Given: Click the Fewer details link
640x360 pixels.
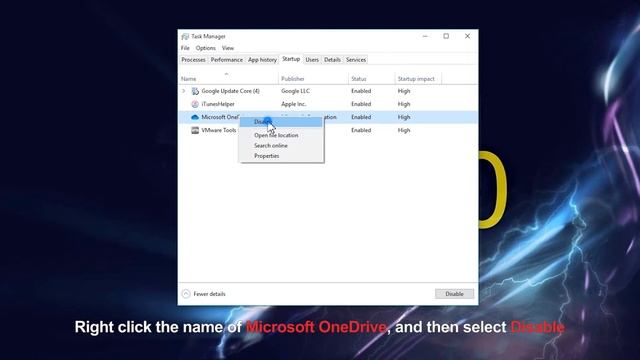Looking at the screenshot, I should point(209,294).
